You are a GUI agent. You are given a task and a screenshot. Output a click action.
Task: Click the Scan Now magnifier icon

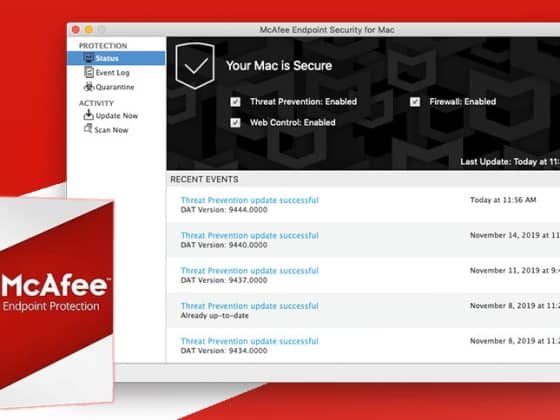pos(88,129)
